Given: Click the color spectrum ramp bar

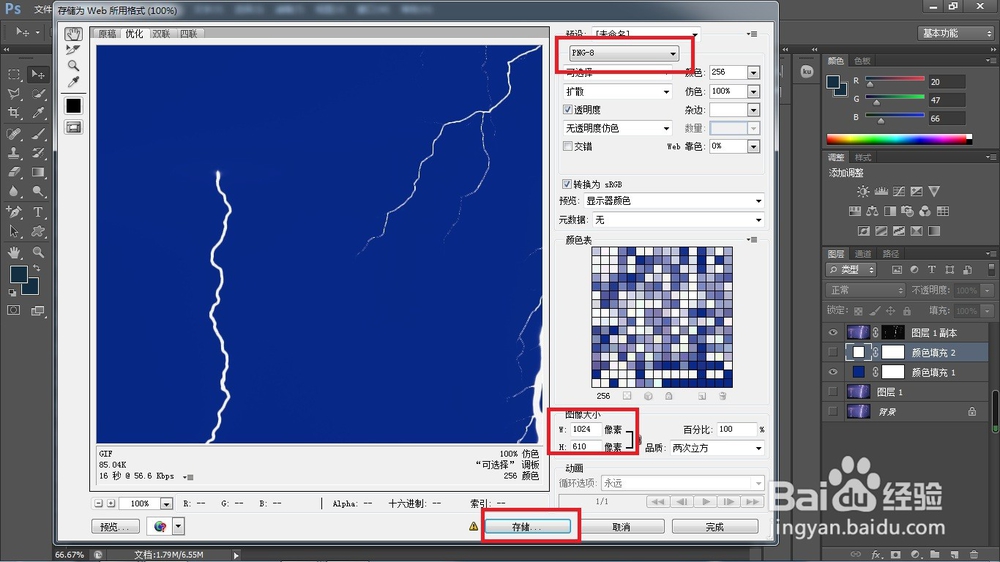Looking at the screenshot, I should pos(899,139).
